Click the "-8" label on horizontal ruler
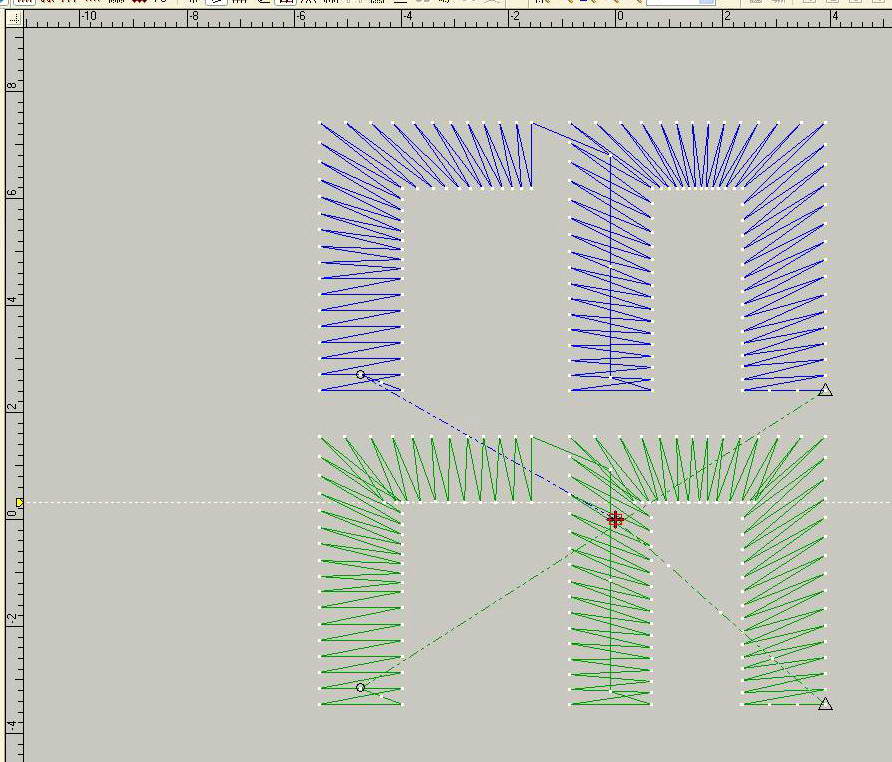 194,17
